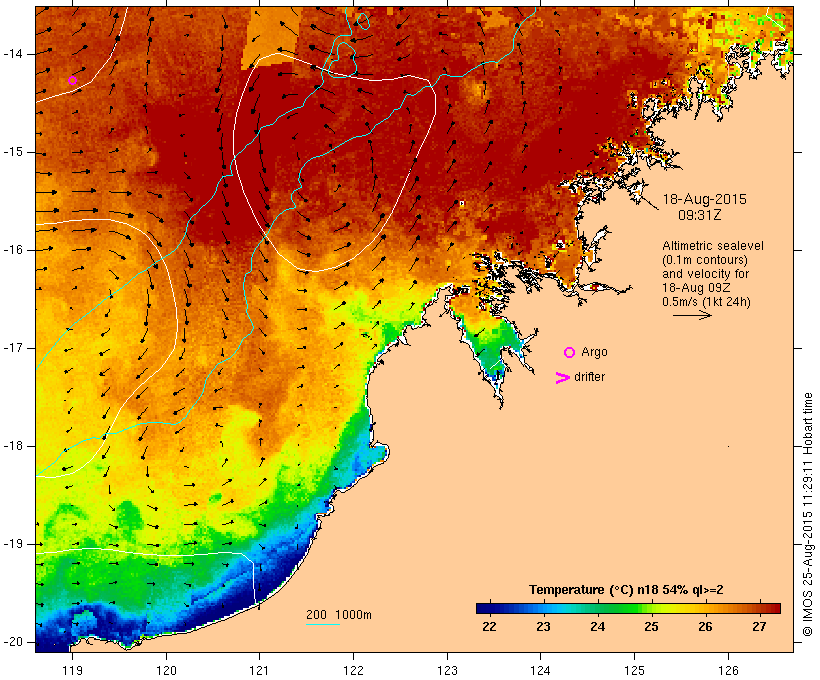Click the latitude label -15
This screenshot has height=680, width=820.
(13, 152)
